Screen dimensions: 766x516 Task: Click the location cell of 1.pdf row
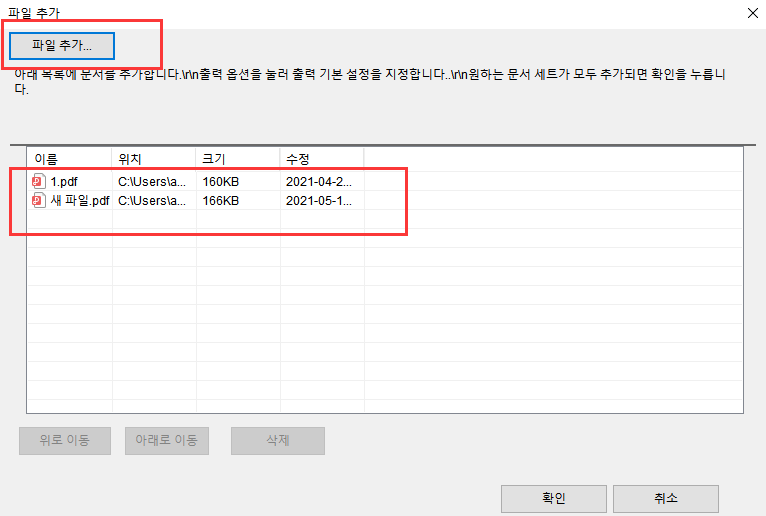tap(152, 182)
